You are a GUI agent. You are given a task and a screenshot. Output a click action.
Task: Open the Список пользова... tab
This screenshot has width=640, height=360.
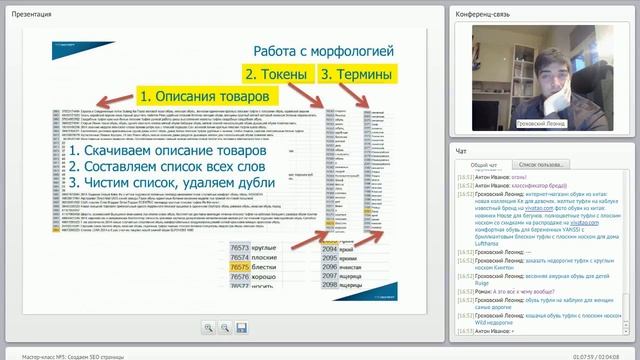click(x=541, y=164)
